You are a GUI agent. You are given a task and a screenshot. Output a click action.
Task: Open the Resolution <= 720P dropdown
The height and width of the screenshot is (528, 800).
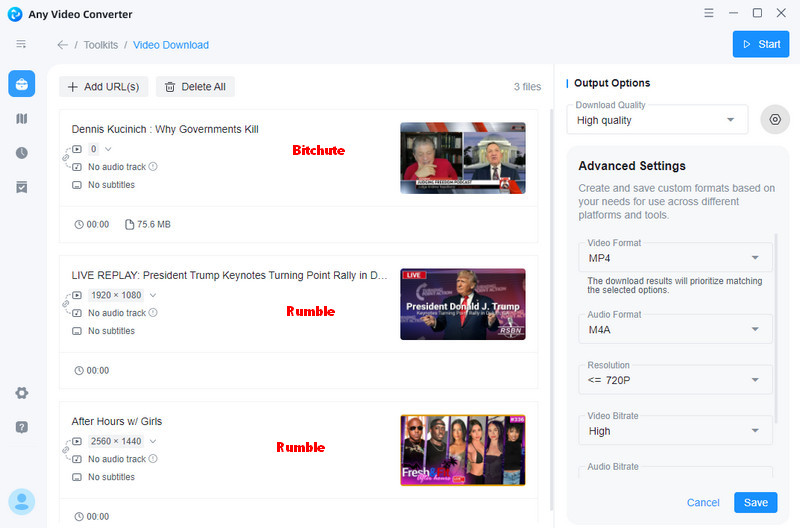(675, 380)
